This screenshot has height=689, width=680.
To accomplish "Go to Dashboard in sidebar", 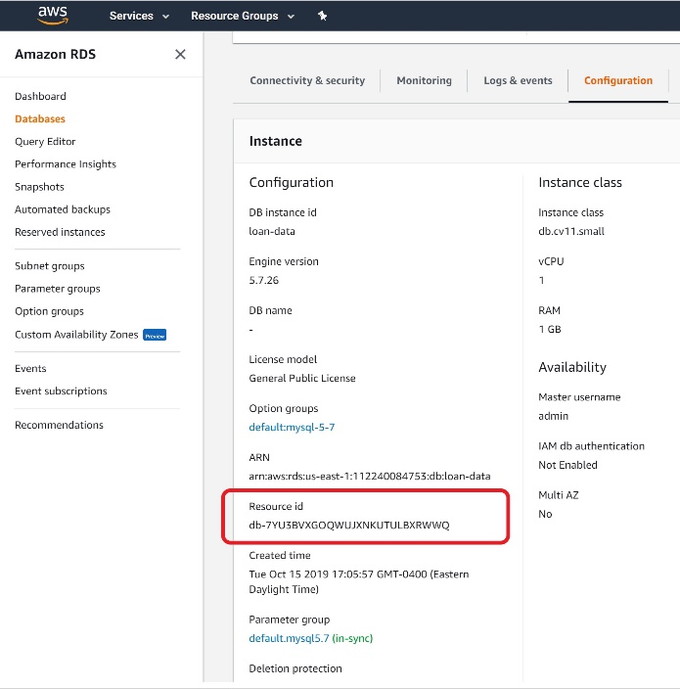I will (x=40, y=96).
